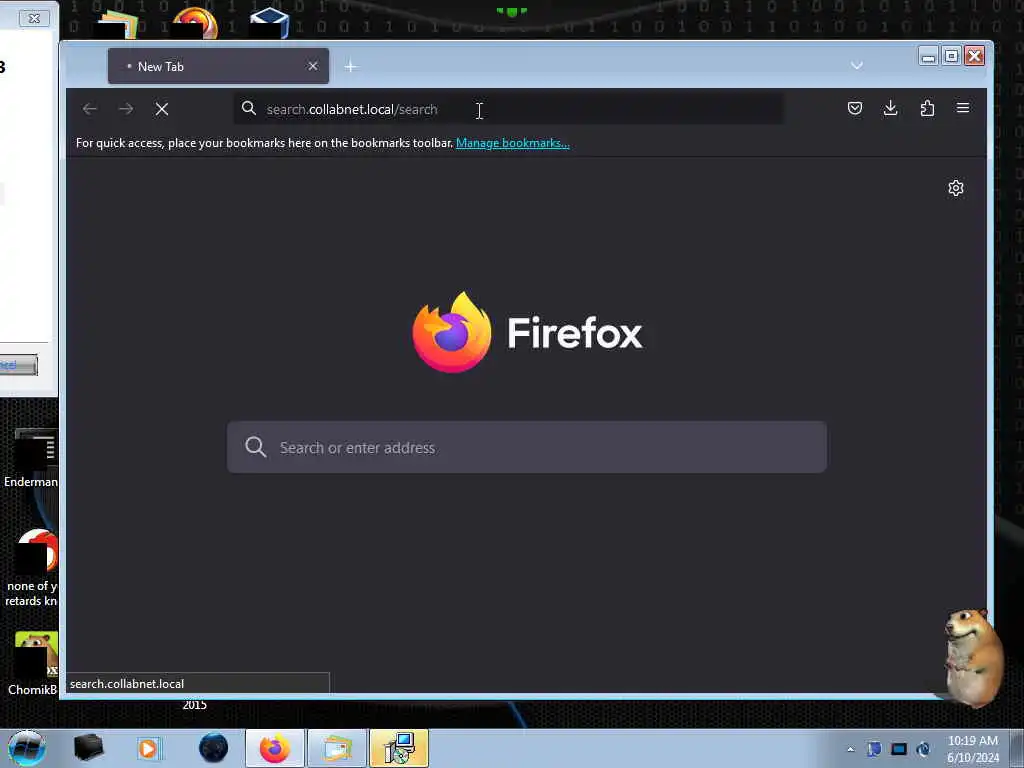Click the address bar search magnifier icon
1024x768 pixels.
(249, 108)
